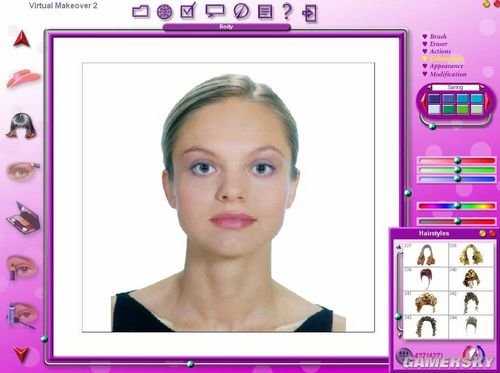
Task: Pick the dark green swatch
Action: (448, 109)
